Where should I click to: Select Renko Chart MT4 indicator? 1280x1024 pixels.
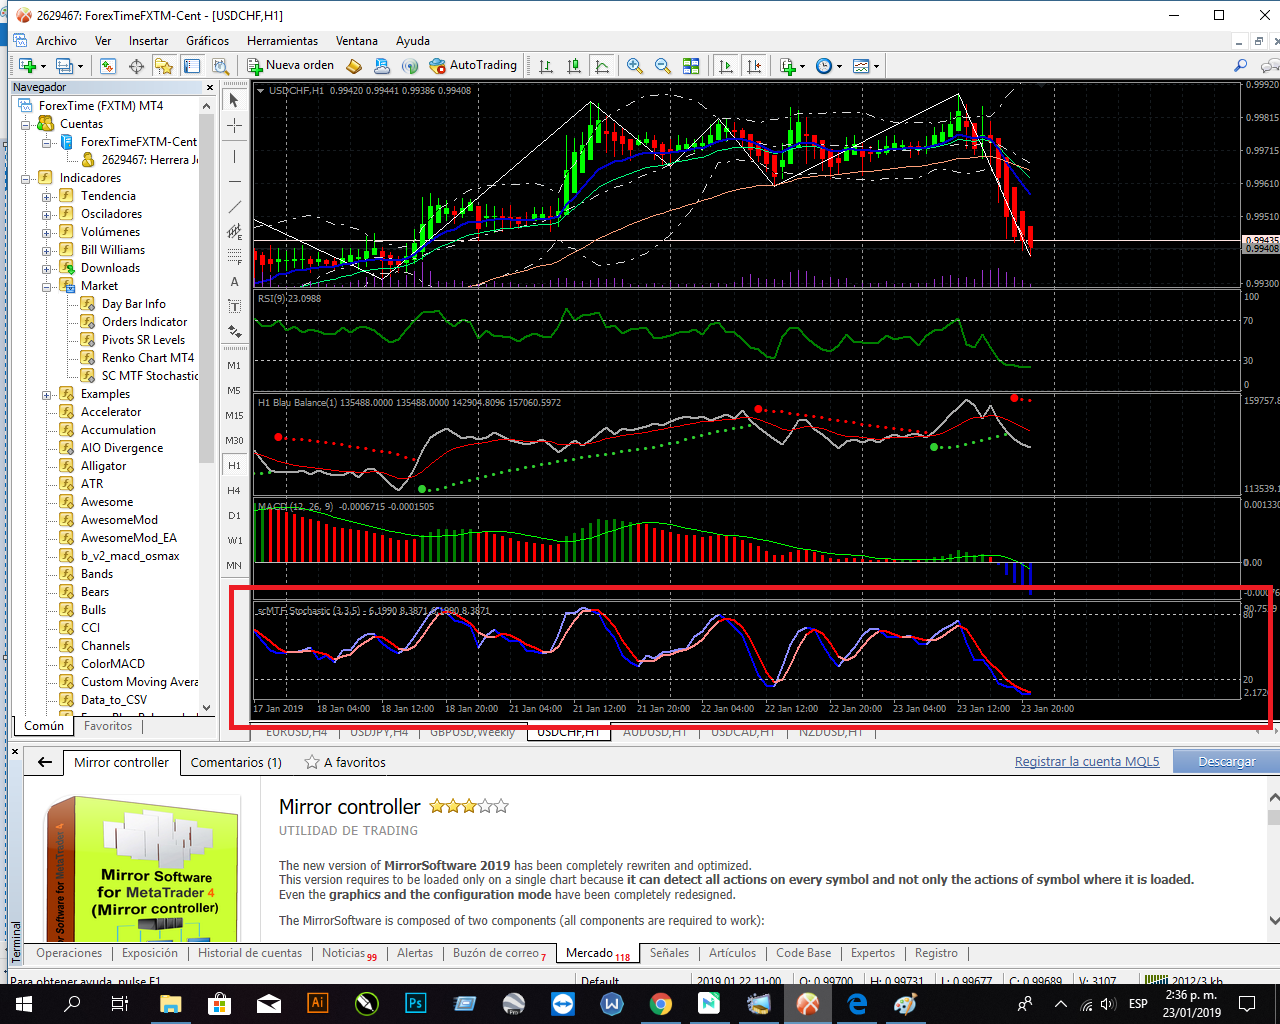pos(147,358)
